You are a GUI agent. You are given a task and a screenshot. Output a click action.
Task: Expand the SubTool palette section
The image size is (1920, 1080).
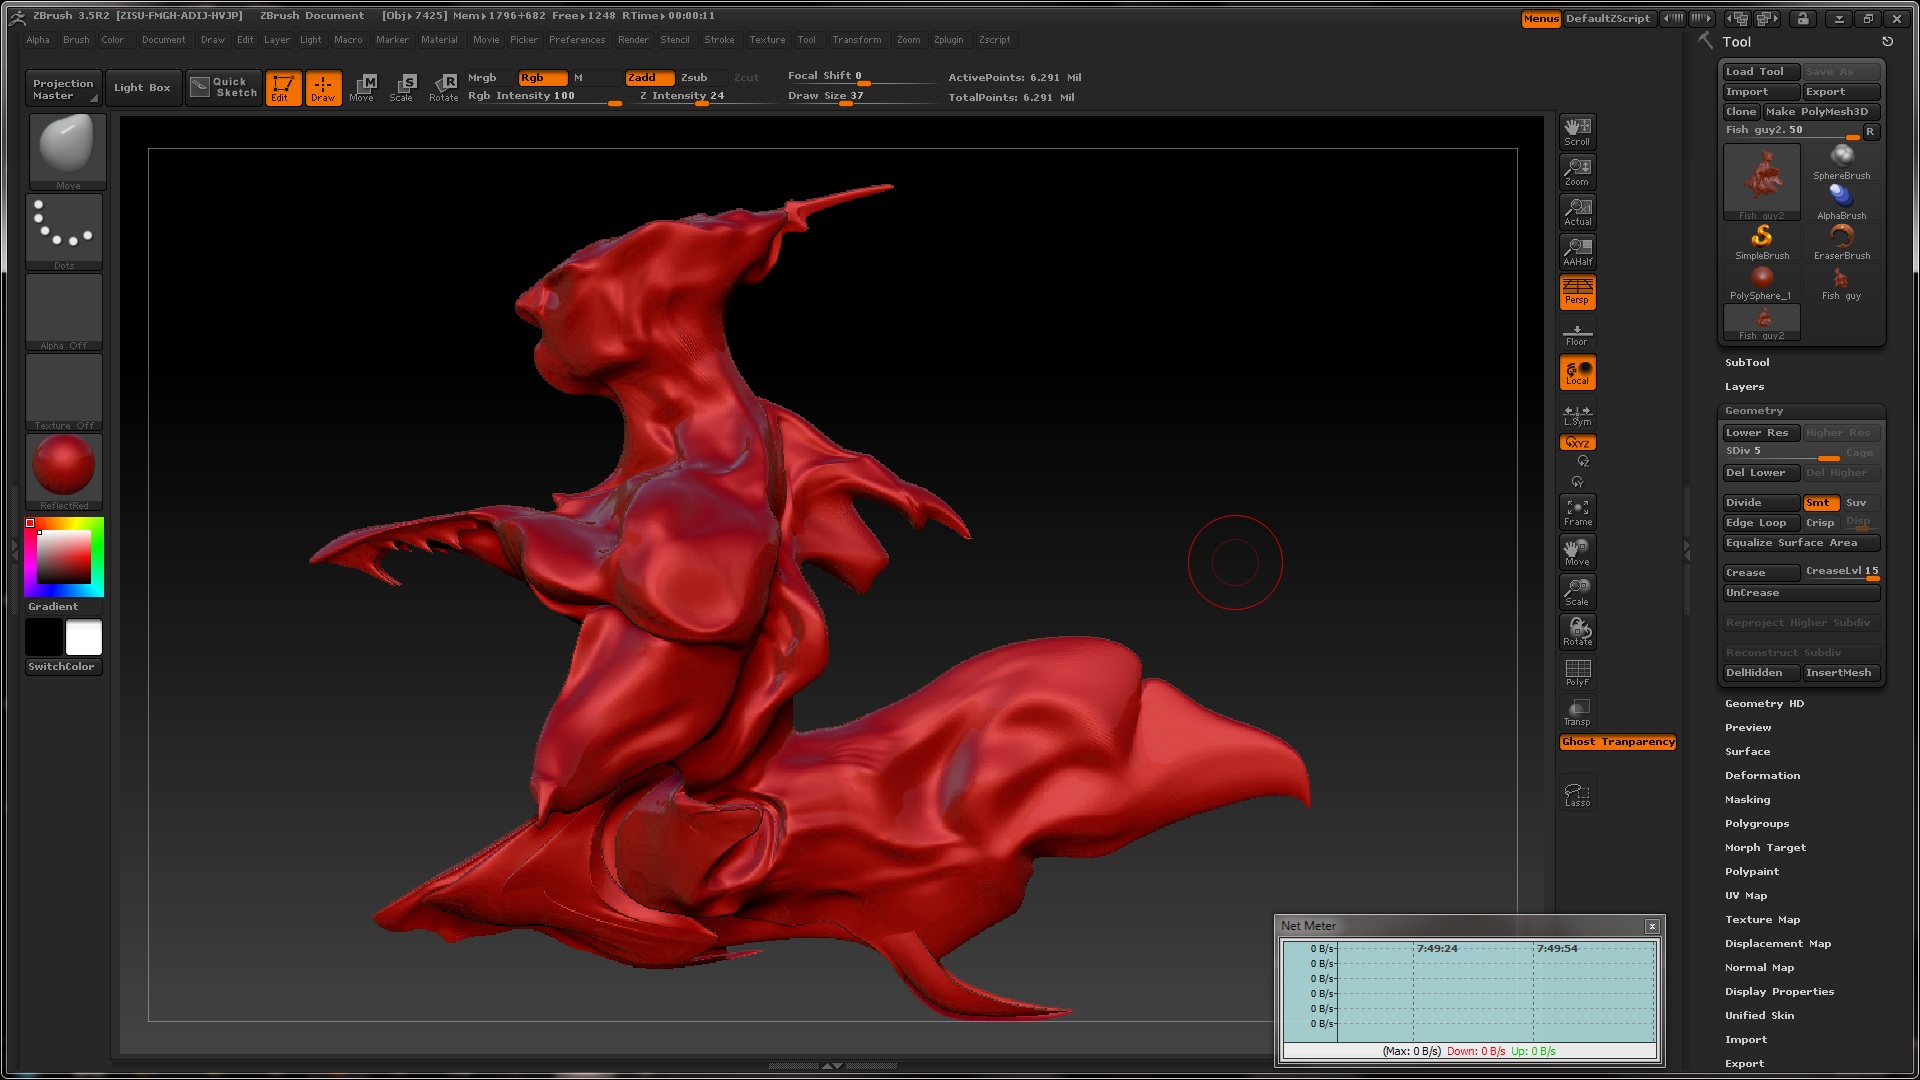[x=1746, y=362]
